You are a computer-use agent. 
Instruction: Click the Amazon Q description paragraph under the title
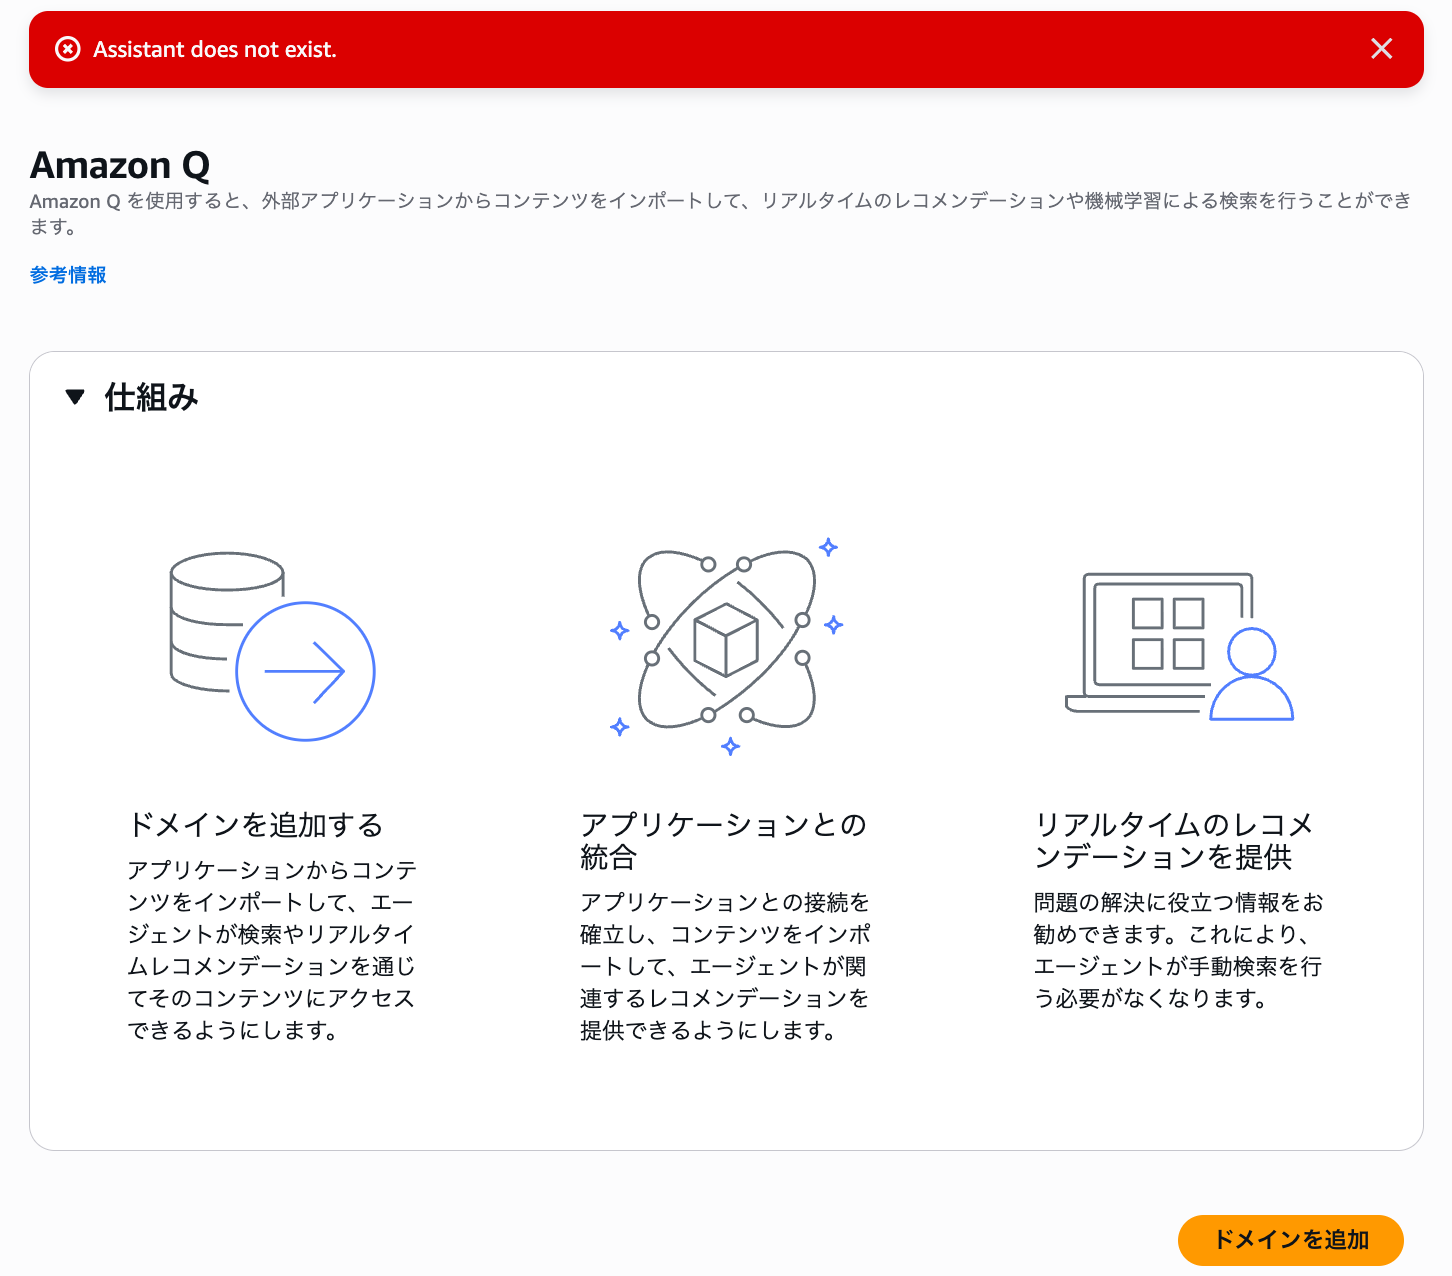pyautogui.click(x=720, y=213)
